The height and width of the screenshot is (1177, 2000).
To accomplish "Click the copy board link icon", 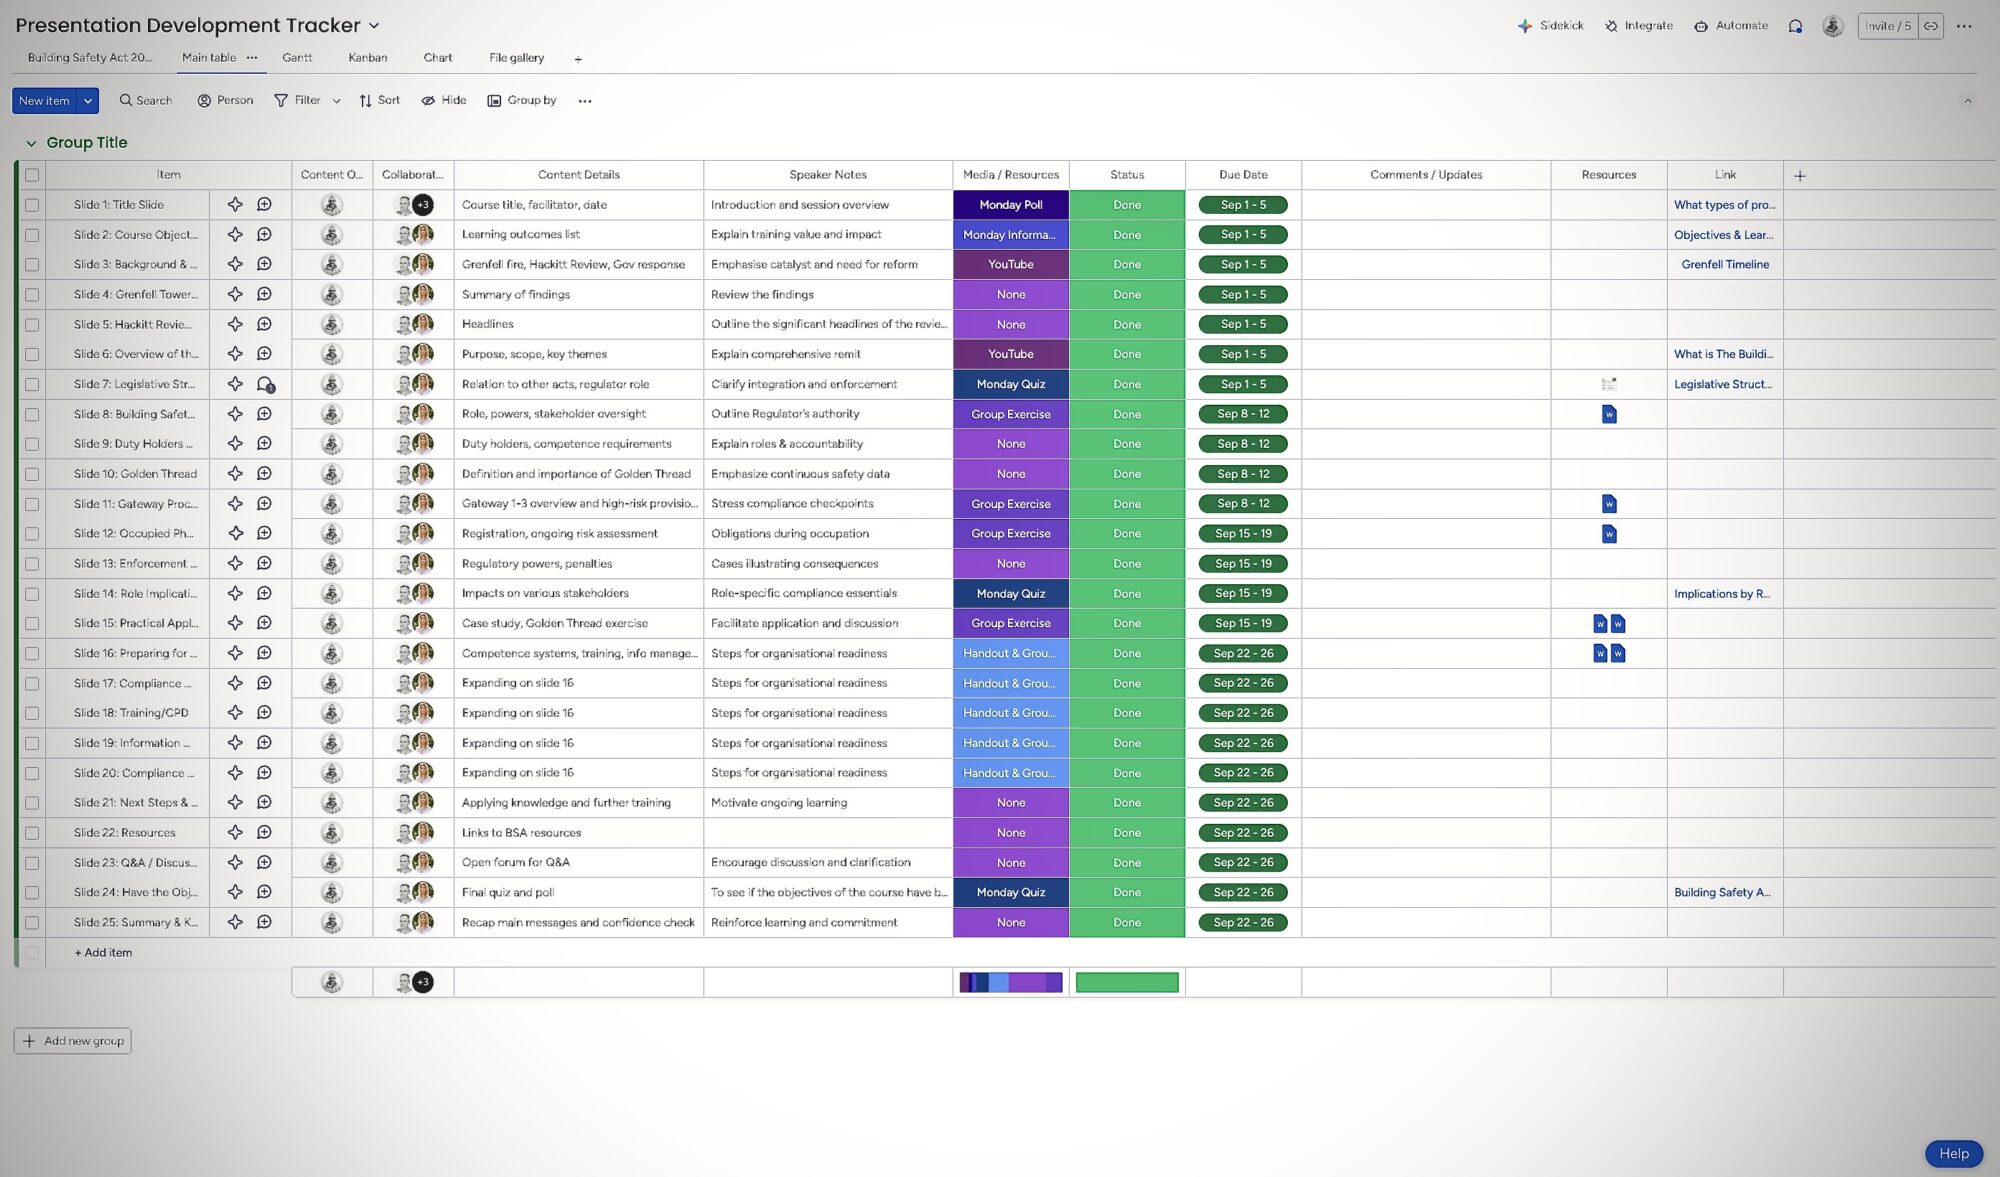I will 1931,26.
